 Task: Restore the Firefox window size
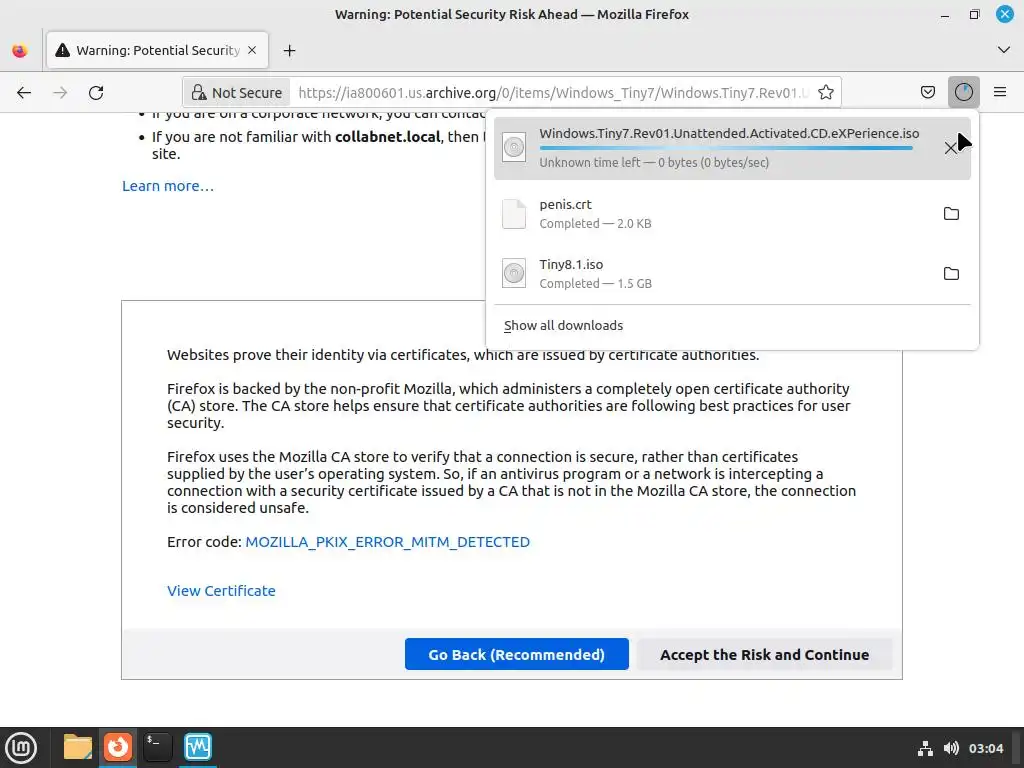pyautogui.click(x=974, y=14)
